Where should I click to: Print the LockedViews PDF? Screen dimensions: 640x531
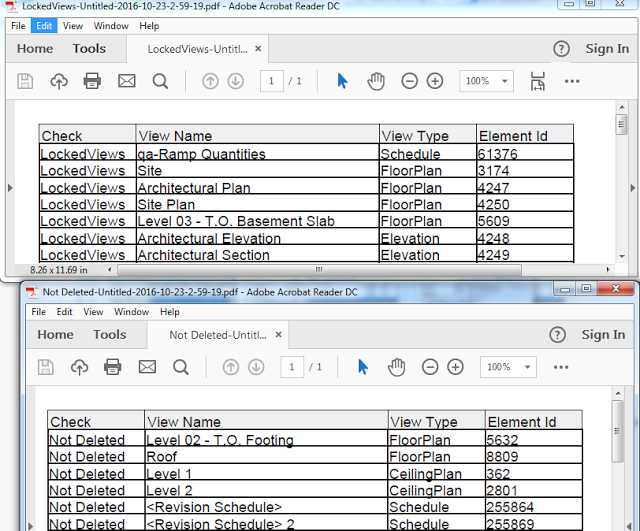coord(92,81)
